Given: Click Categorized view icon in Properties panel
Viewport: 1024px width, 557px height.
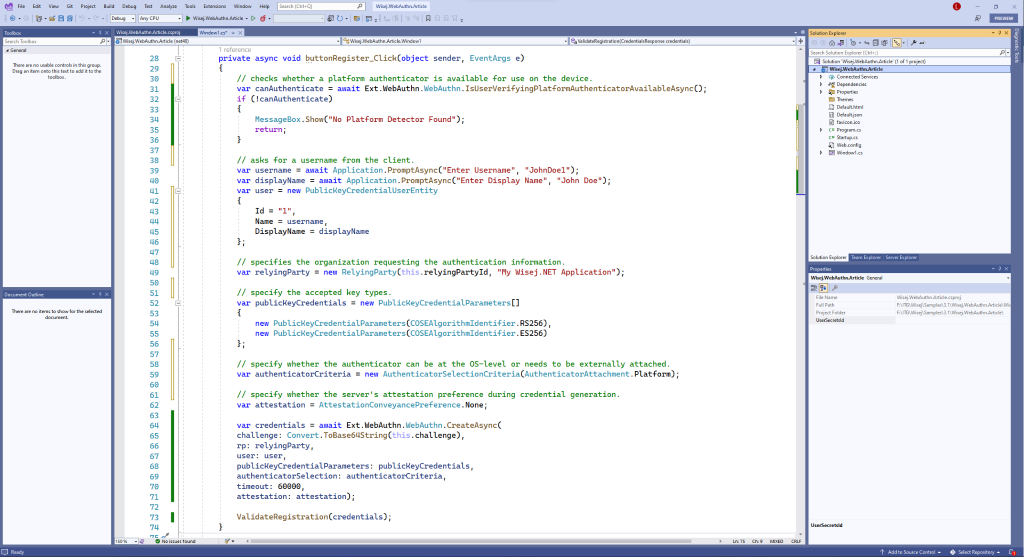Looking at the screenshot, I should pyautogui.click(x=814, y=288).
